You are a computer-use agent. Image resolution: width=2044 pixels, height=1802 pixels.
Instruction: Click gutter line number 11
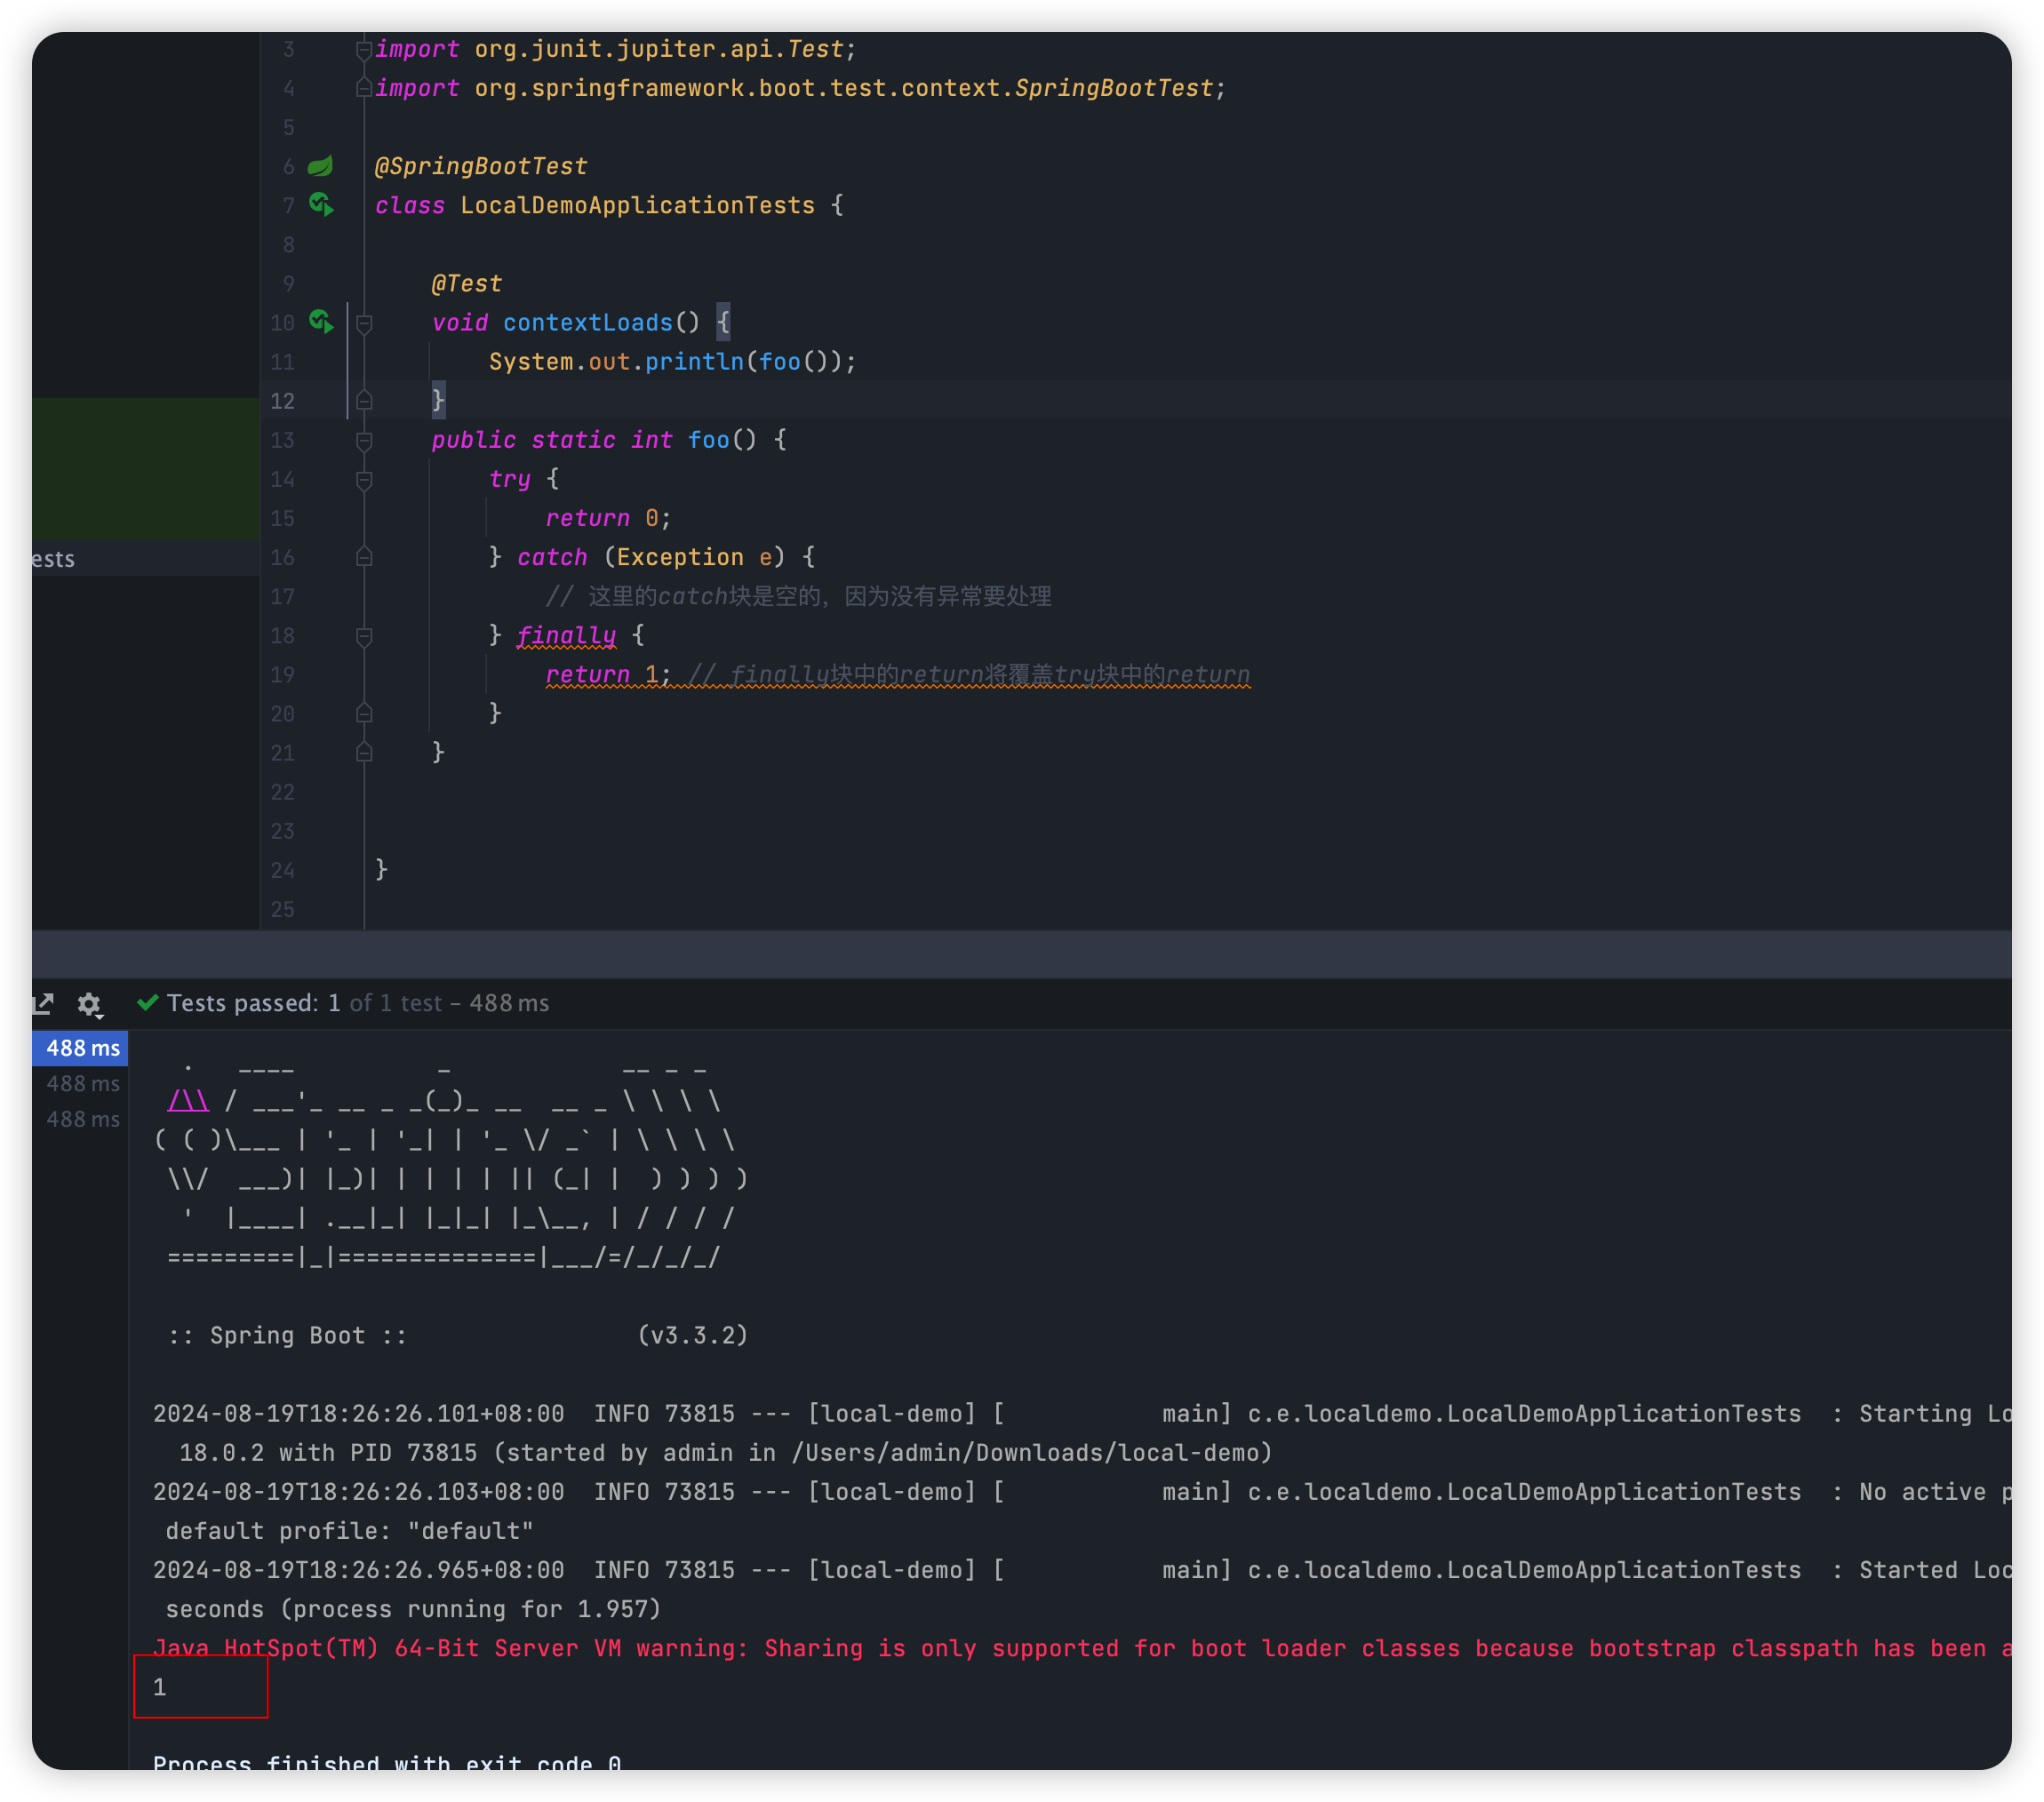[x=283, y=362]
